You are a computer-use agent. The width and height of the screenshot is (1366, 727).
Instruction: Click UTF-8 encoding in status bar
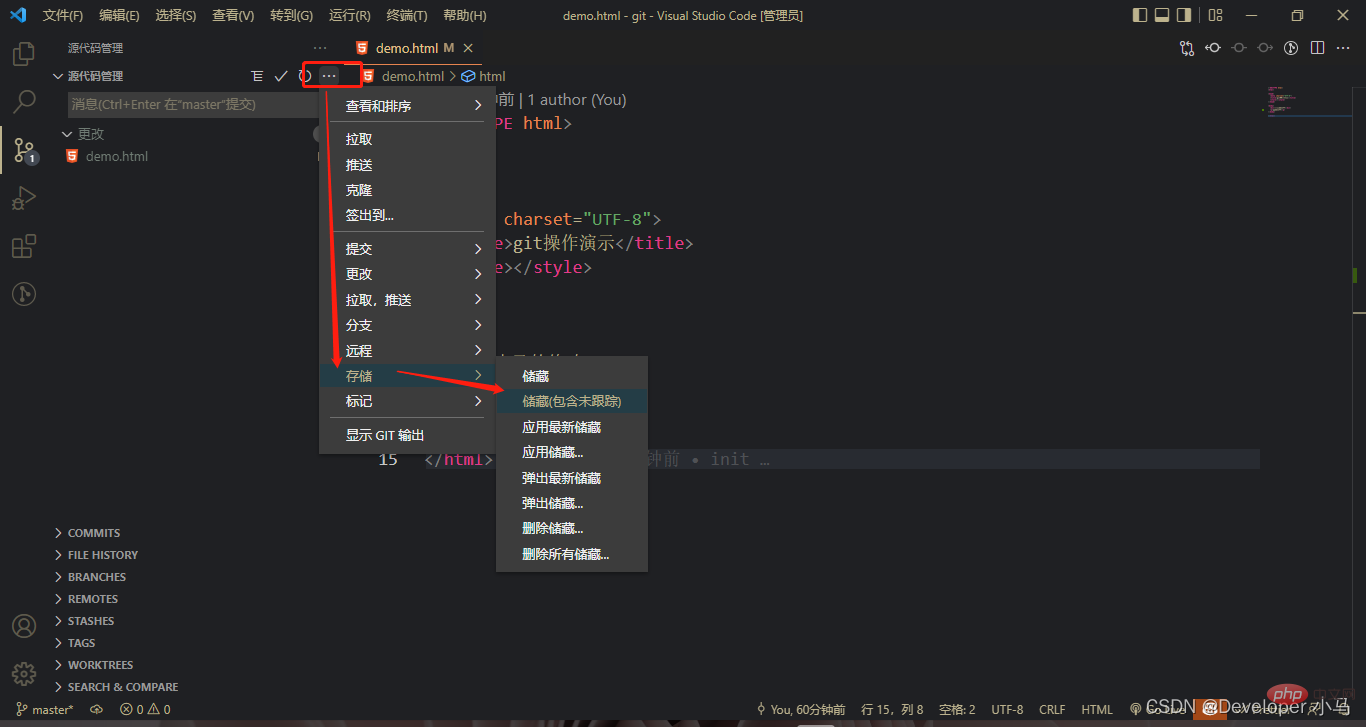pyautogui.click(x=1007, y=710)
